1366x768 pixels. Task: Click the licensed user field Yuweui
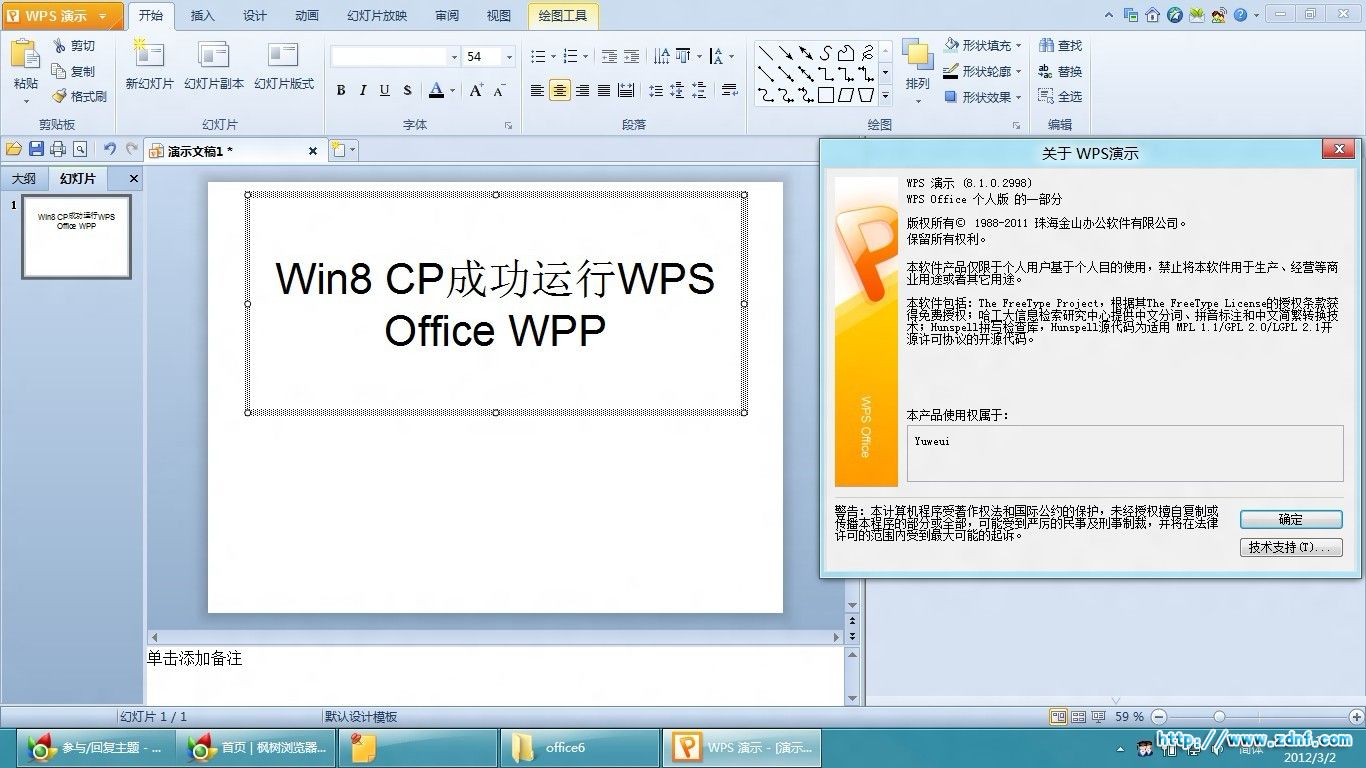click(1125, 453)
